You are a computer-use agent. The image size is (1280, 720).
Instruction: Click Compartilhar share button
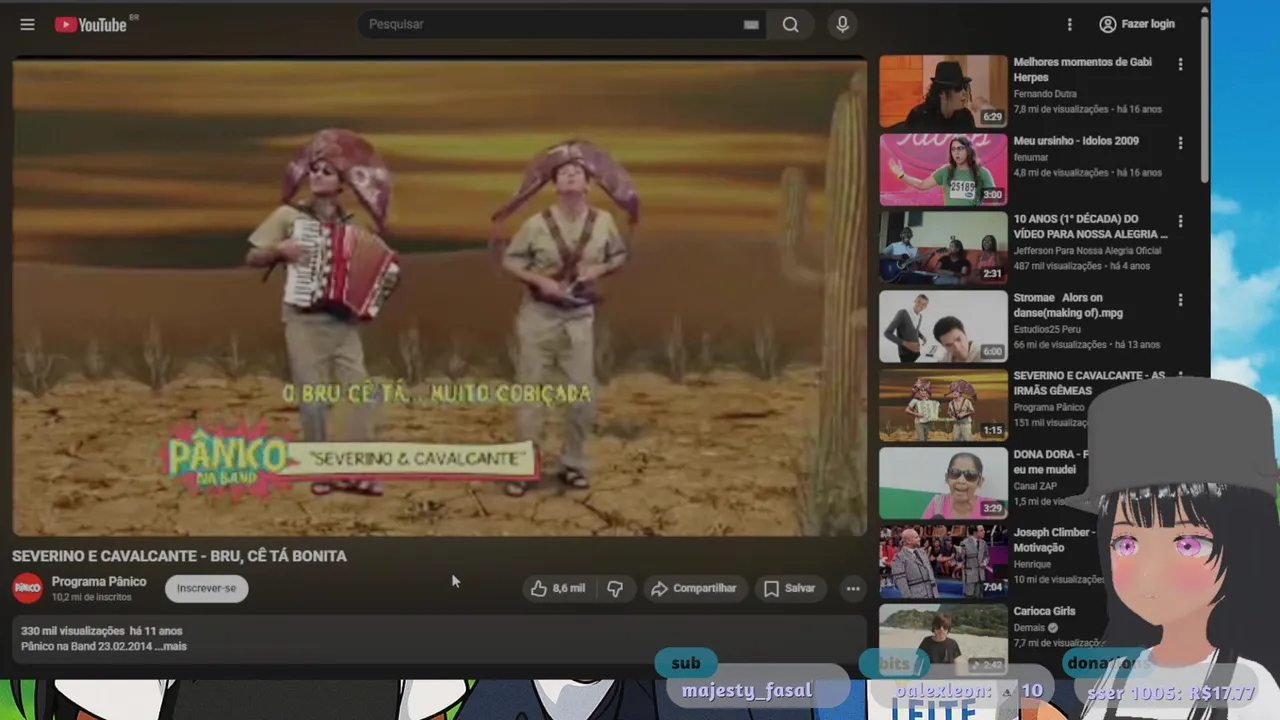[693, 588]
